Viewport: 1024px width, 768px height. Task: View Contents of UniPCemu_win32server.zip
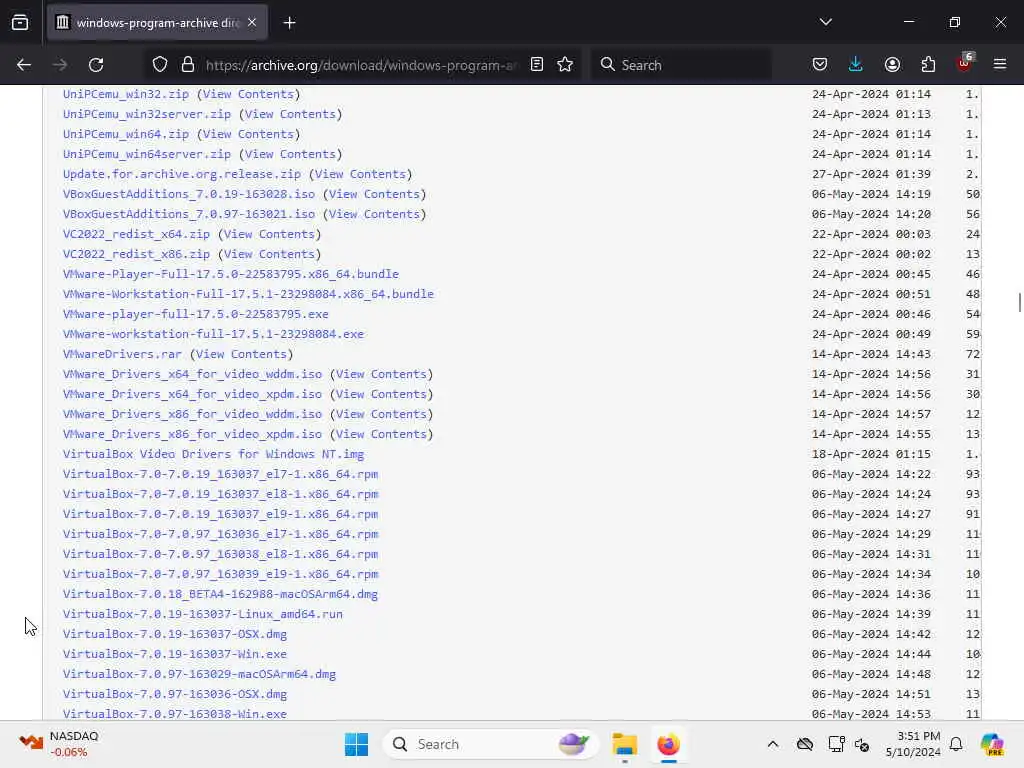pos(290,114)
